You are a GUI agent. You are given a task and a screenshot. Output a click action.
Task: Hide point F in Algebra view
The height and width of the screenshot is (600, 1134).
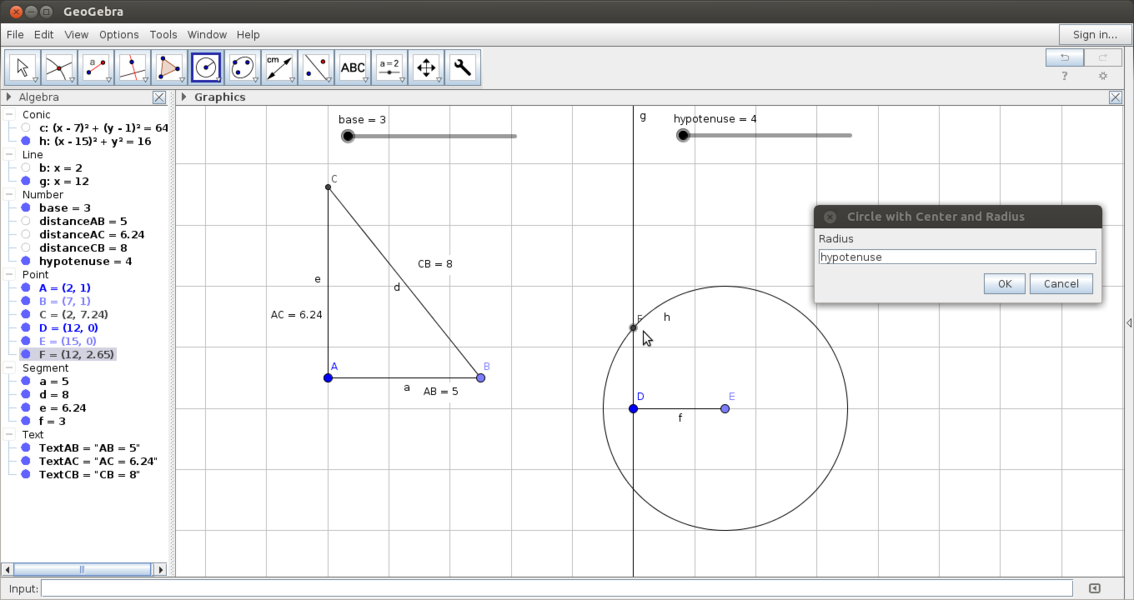[x=24, y=354]
